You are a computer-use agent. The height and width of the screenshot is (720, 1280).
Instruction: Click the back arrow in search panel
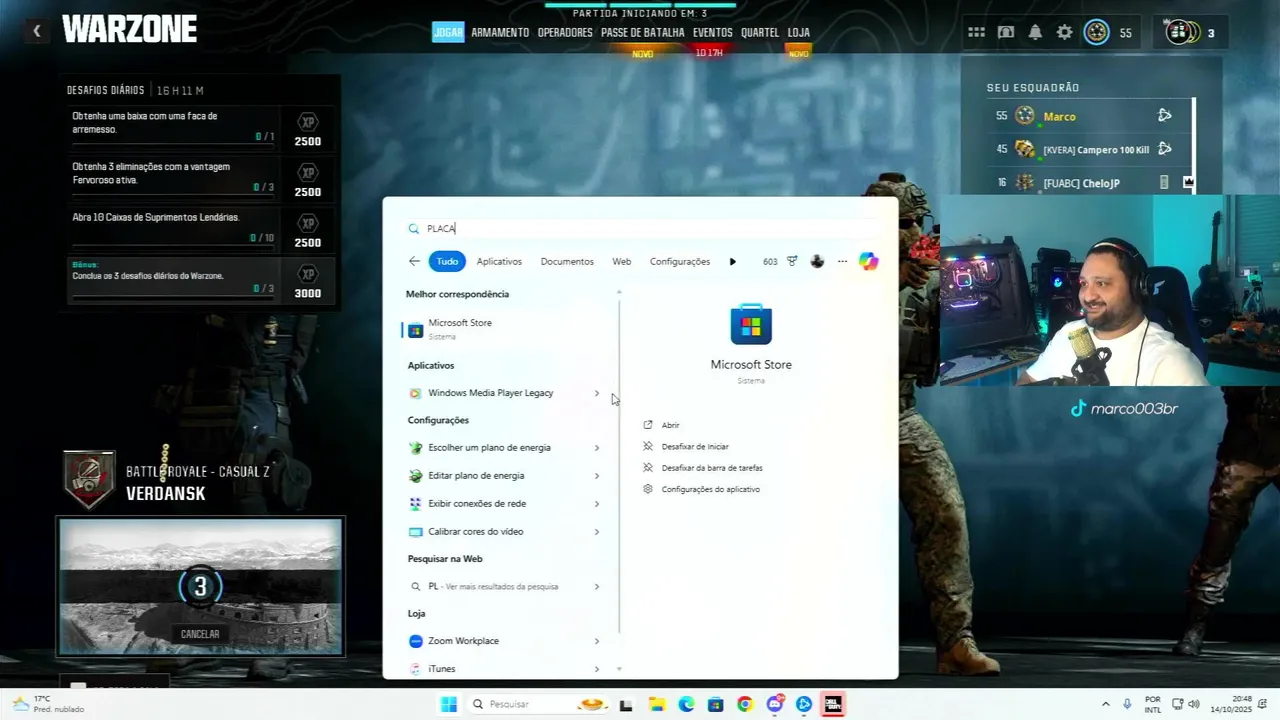(414, 261)
